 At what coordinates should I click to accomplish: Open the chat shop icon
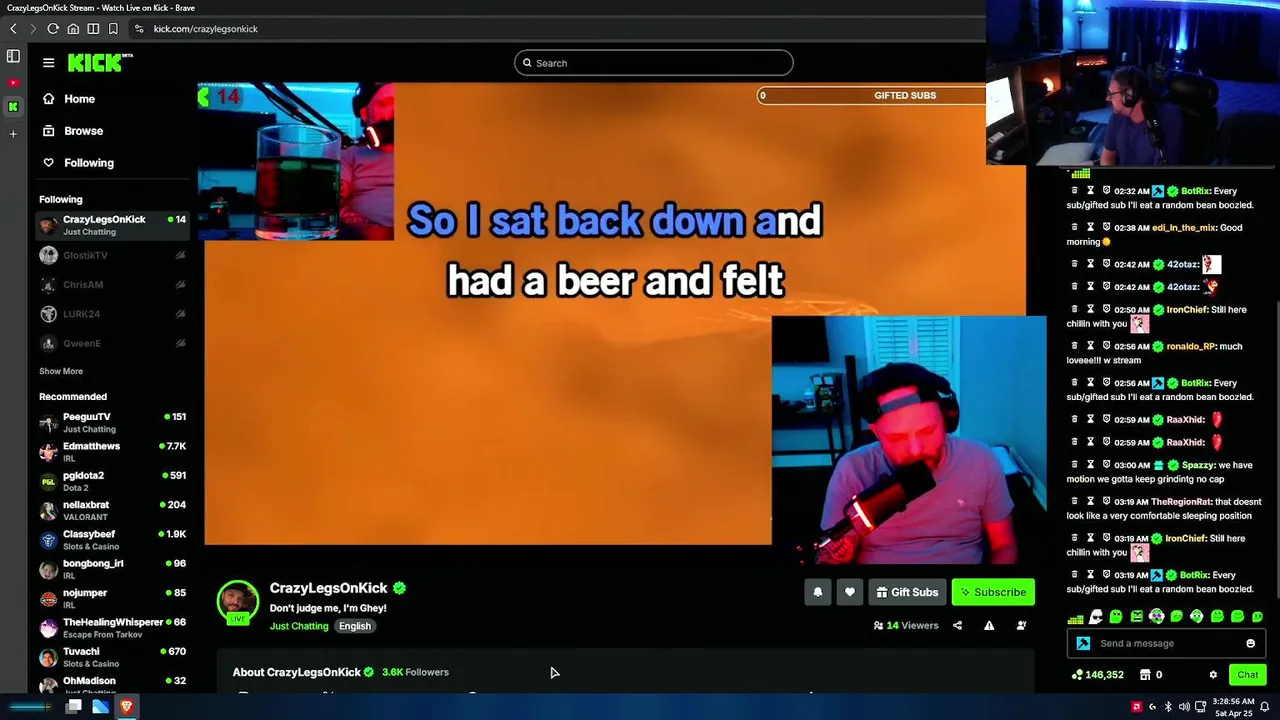[x=1145, y=675]
